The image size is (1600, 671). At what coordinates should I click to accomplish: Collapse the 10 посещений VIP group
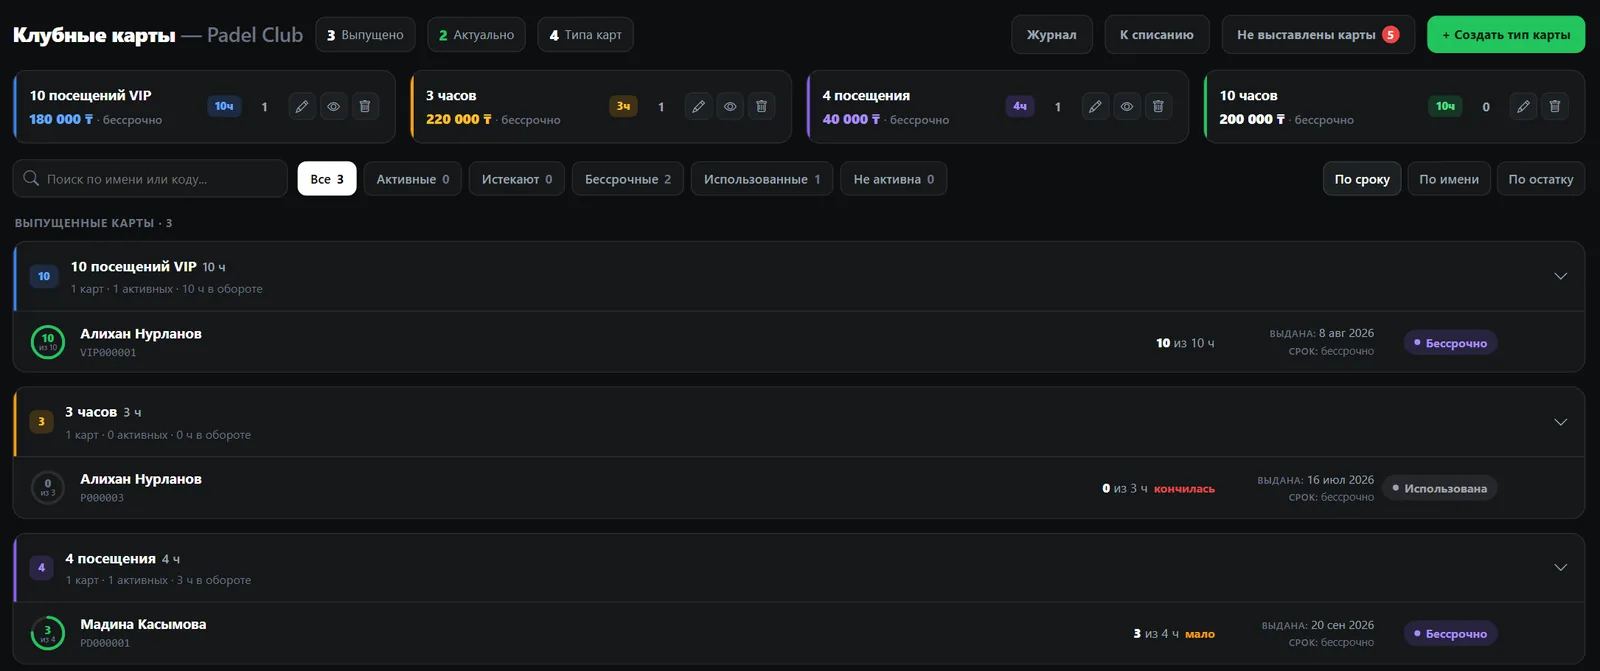1560,276
